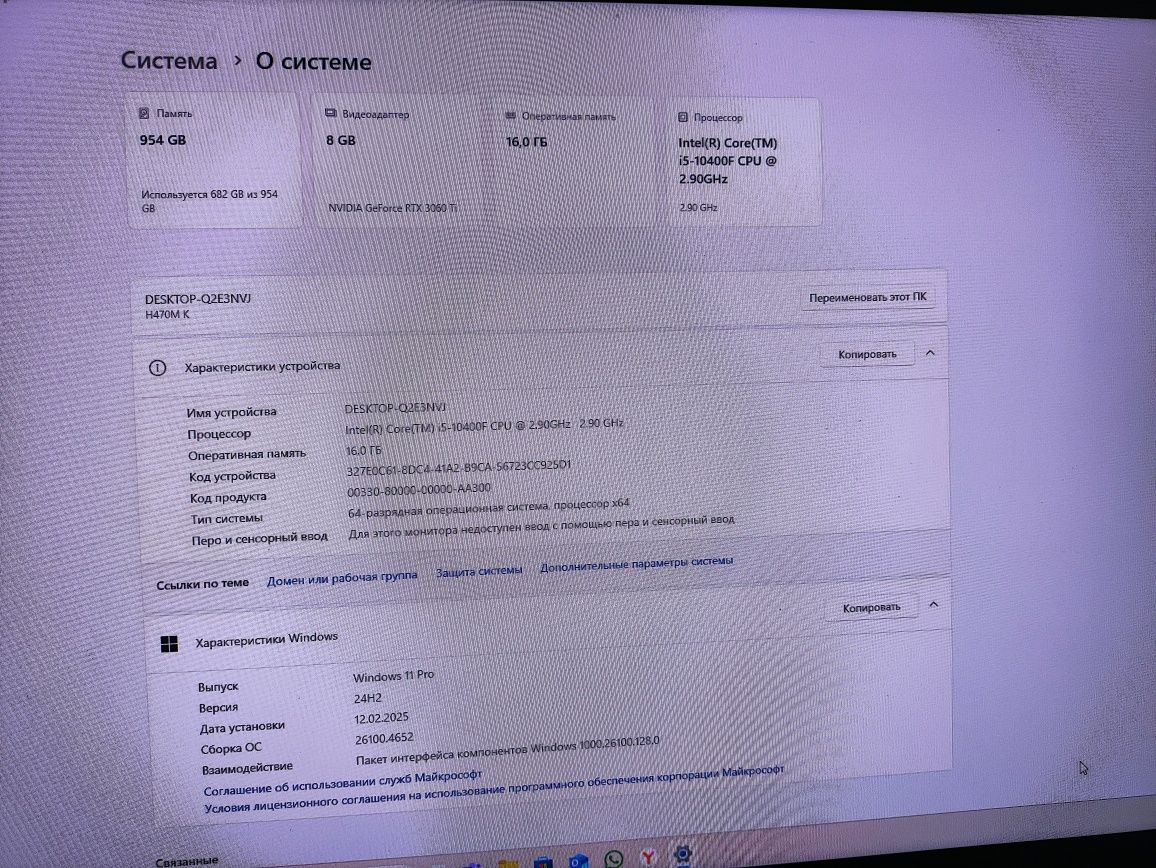Screen dimensions: 1156x868
Task: Click Переименовать этот ПК button
Action: coord(868,297)
